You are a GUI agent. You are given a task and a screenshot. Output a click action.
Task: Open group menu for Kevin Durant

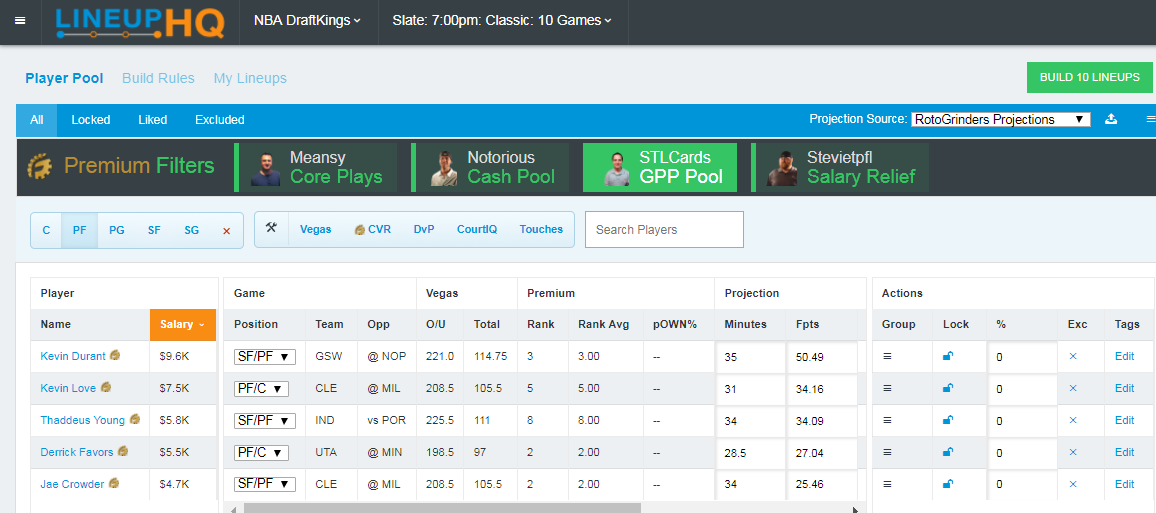[888, 356]
